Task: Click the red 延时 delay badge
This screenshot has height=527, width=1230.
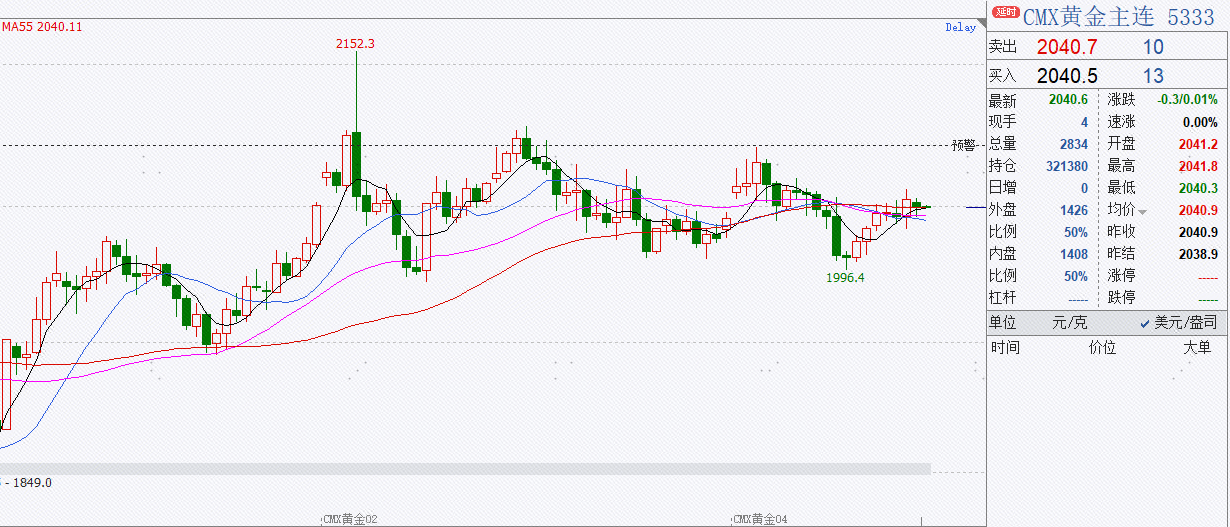Action: 1004,14
